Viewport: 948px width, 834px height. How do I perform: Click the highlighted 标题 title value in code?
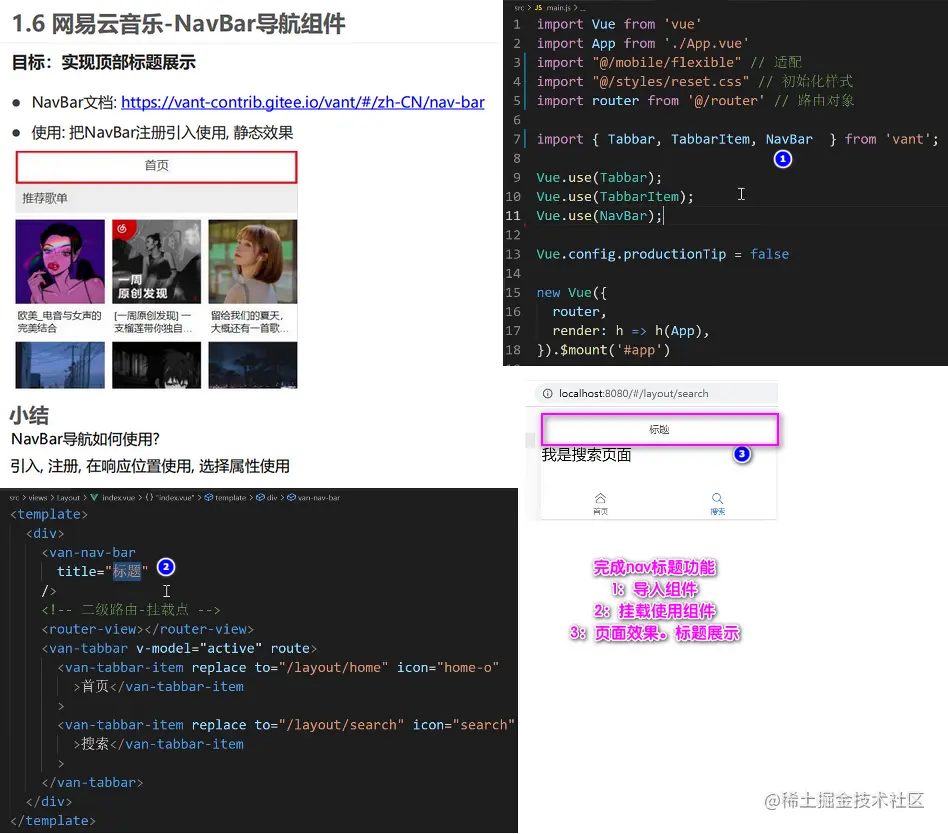tap(127, 572)
